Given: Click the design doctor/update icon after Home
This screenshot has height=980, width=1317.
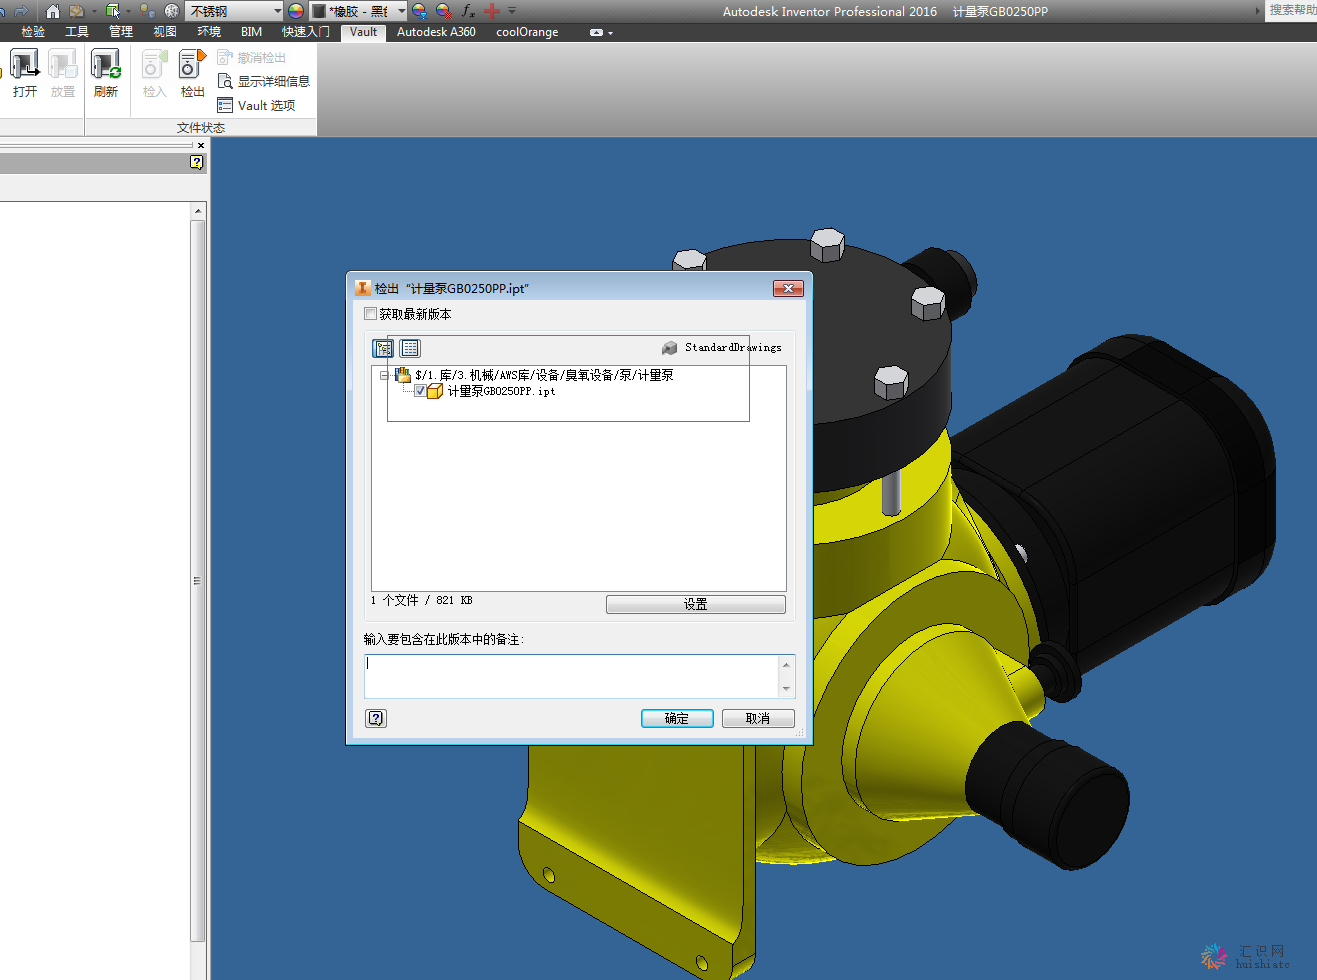Looking at the screenshot, I should click(76, 11).
